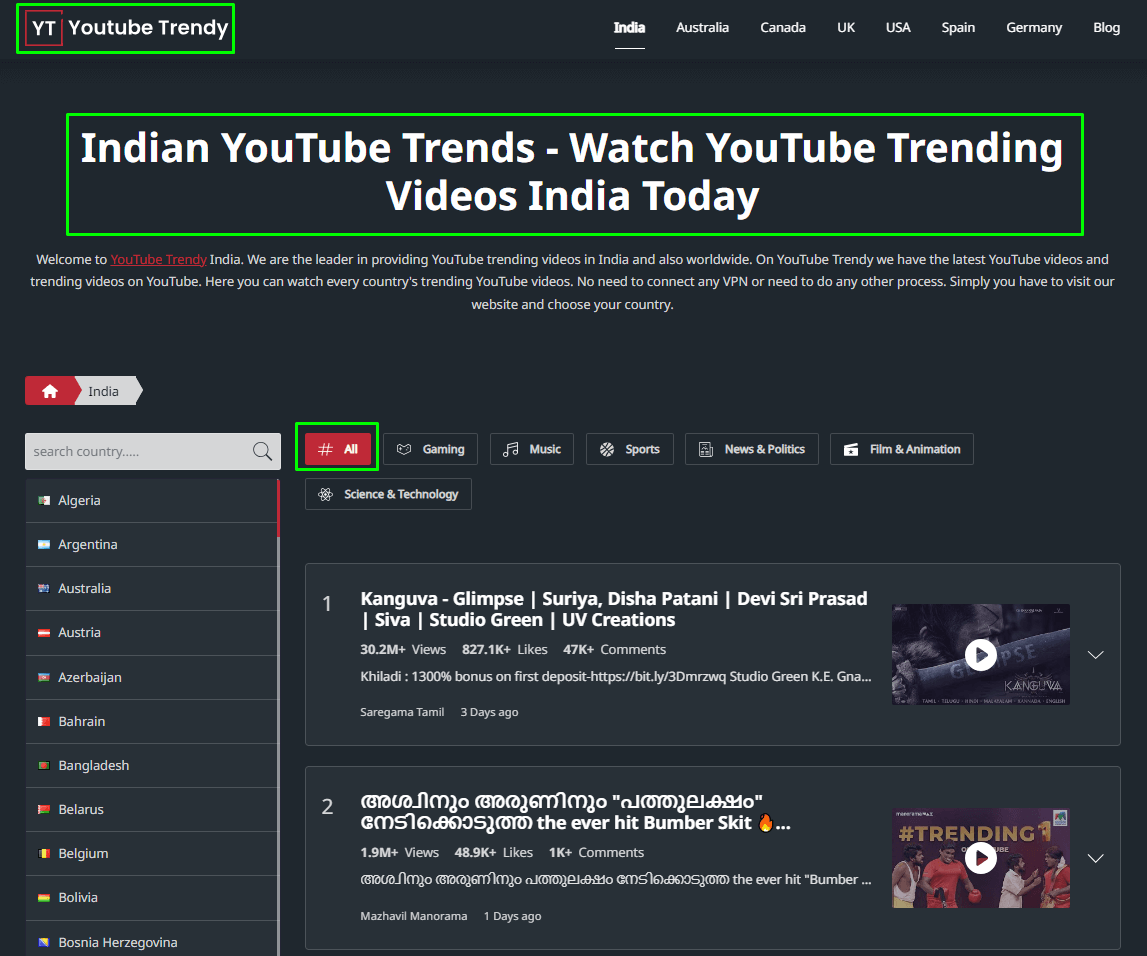This screenshot has width=1147, height=956.
Task: Click the Bosnia Herzegovina flag icon
Action: pyautogui.click(x=44, y=942)
